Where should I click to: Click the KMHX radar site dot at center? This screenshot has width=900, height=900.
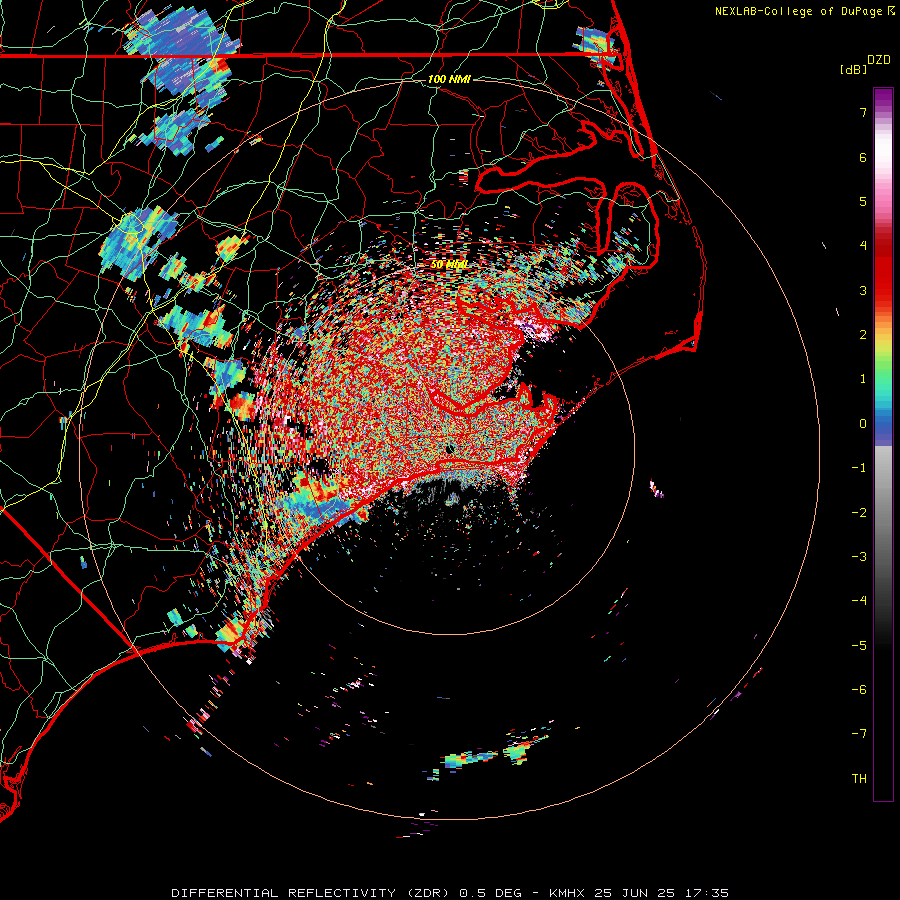[x=449, y=448]
